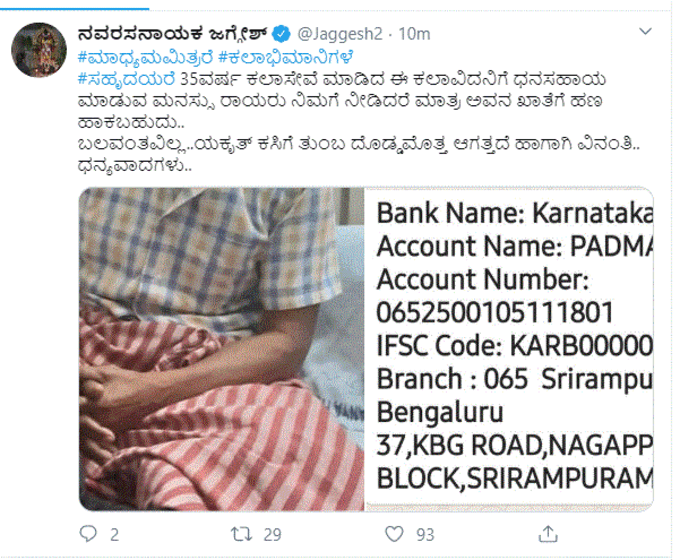Click the reply speech bubble icon
The height and width of the screenshot is (560, 680).
pos(88,534)
